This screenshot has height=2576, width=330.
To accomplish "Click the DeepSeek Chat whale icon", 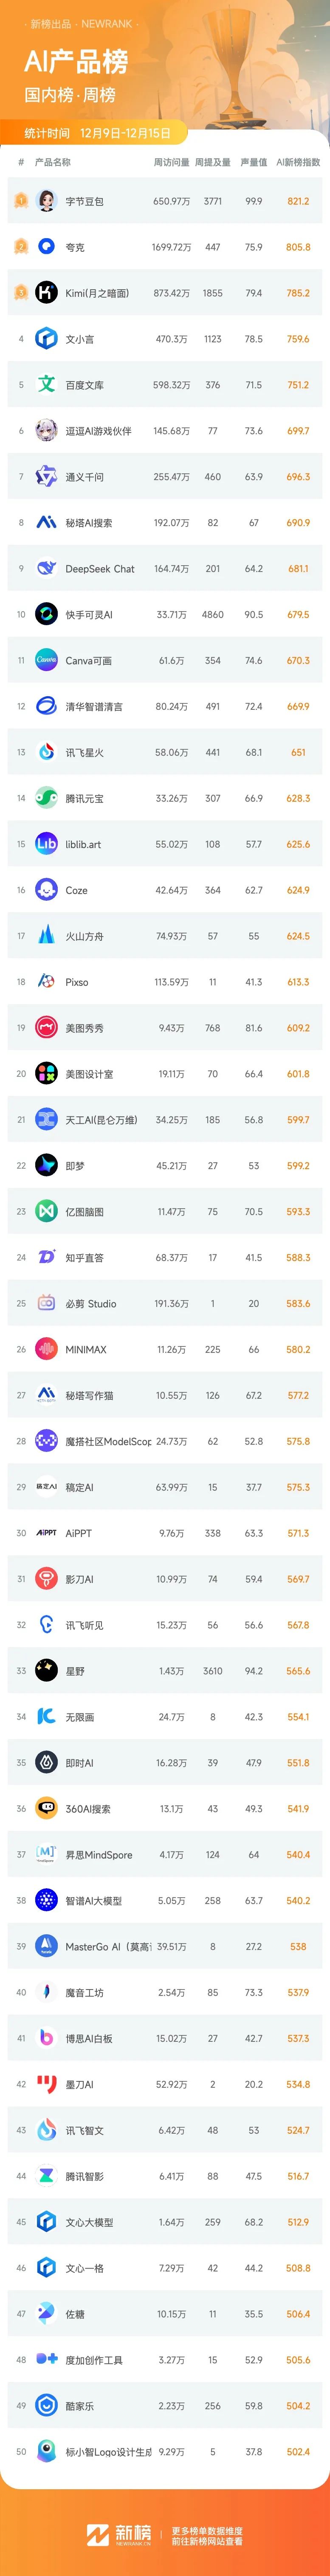I will click(x=46, y=568).
